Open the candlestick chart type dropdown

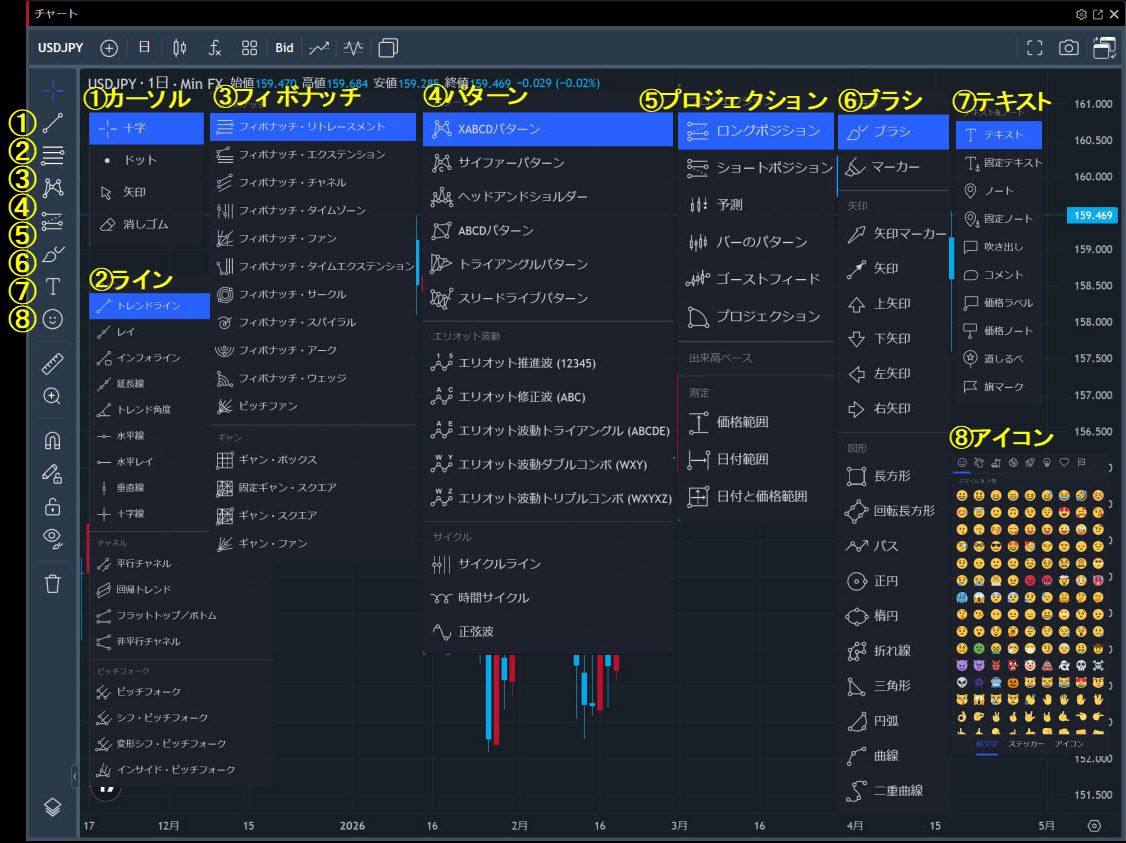click(180, 47)
